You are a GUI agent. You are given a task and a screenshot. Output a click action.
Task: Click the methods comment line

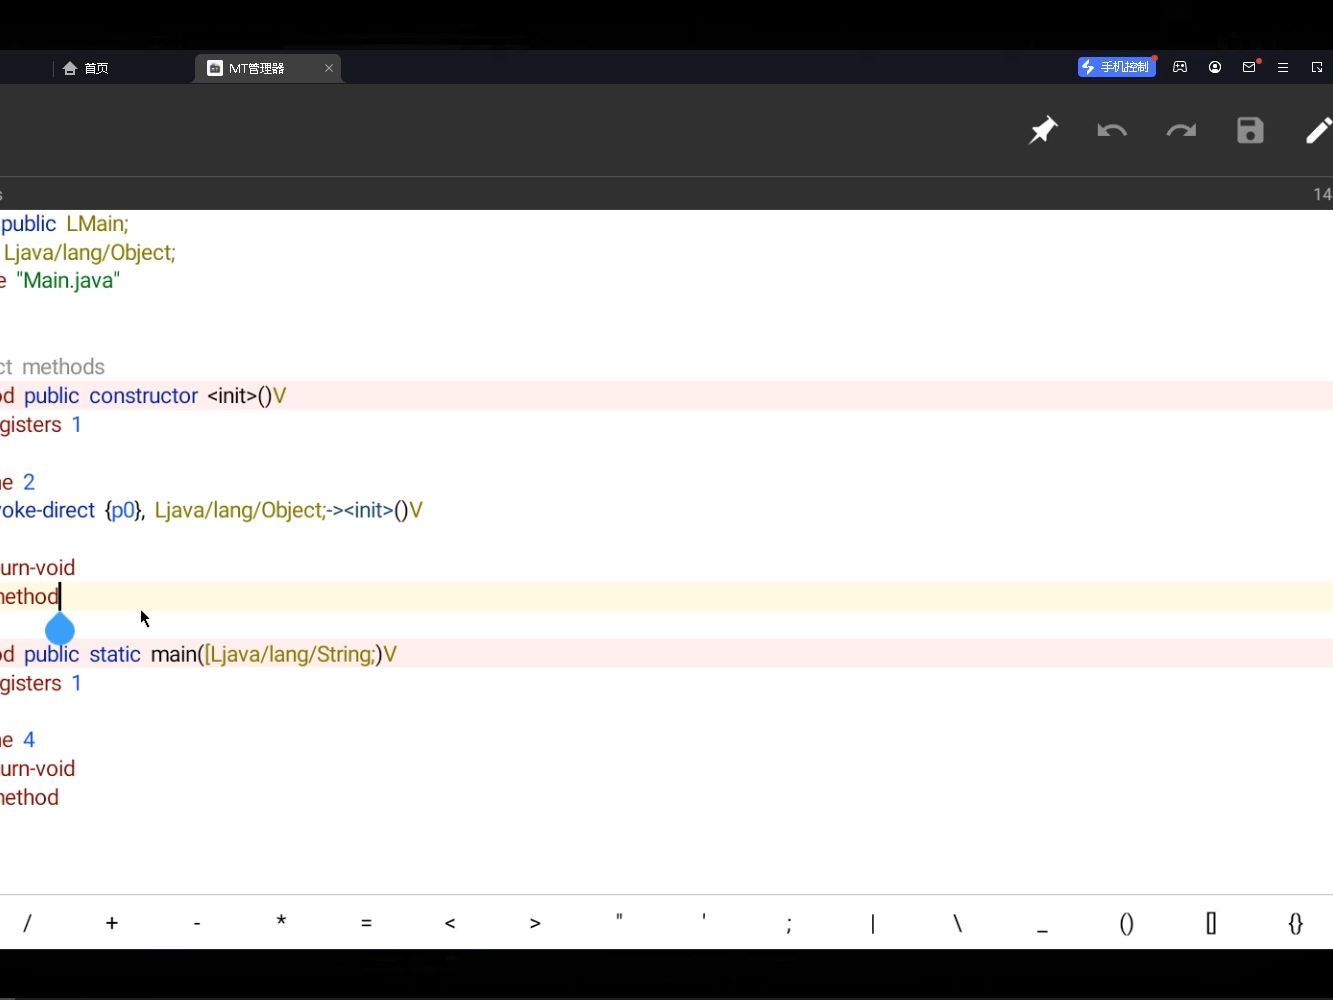(52, 367)
